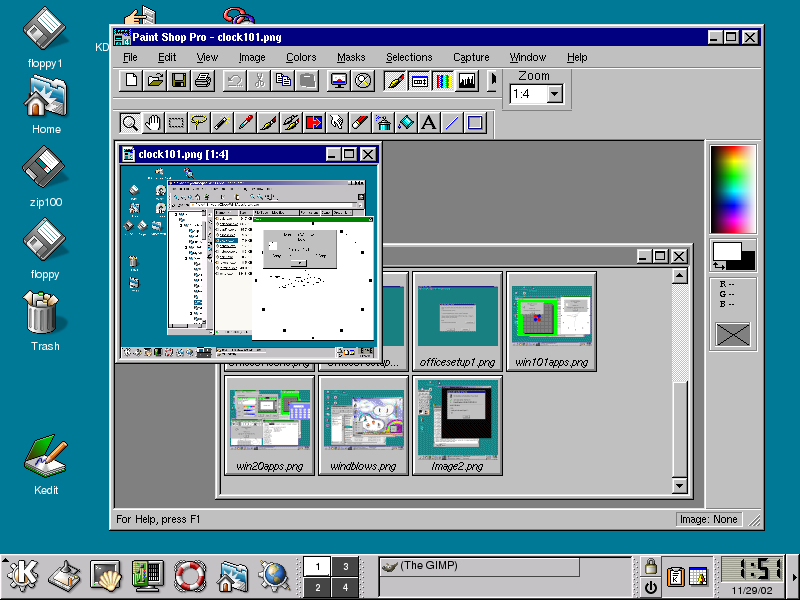Select the Airbrush spray can tool
Viewport: 800px width, 600px height.
(383, 123)
